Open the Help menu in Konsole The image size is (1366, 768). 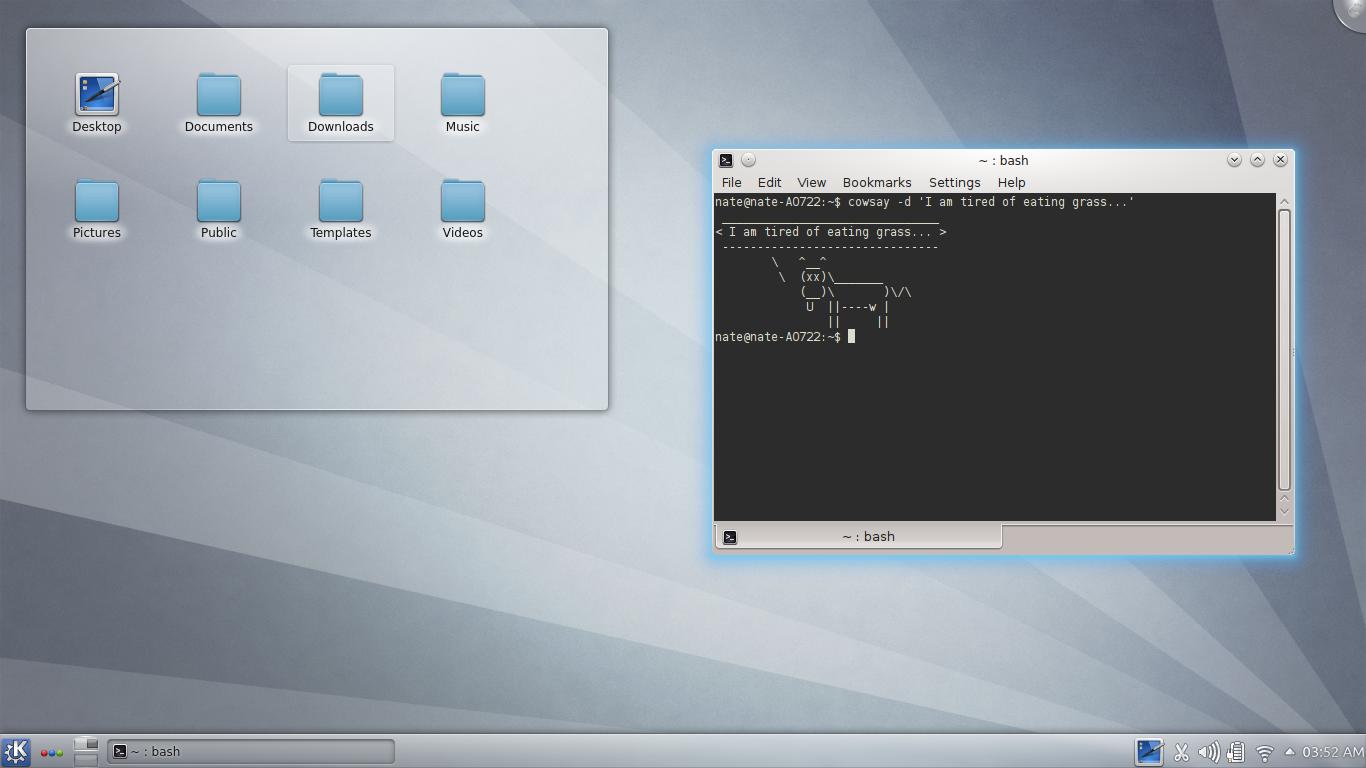pos(1011,183)
